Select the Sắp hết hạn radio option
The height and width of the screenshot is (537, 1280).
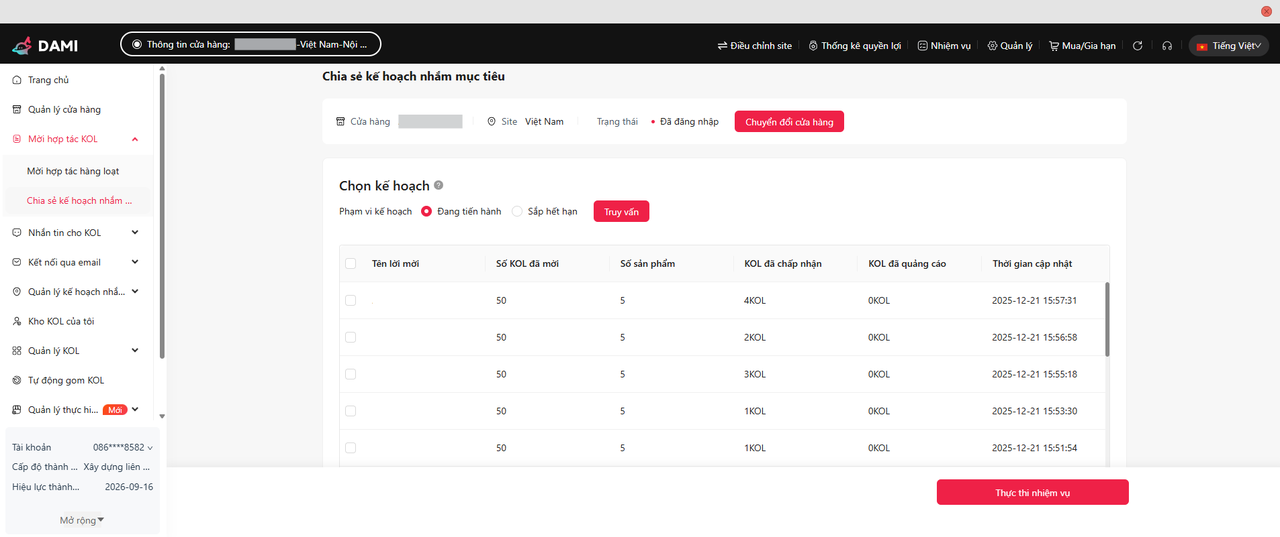point(517,212)
